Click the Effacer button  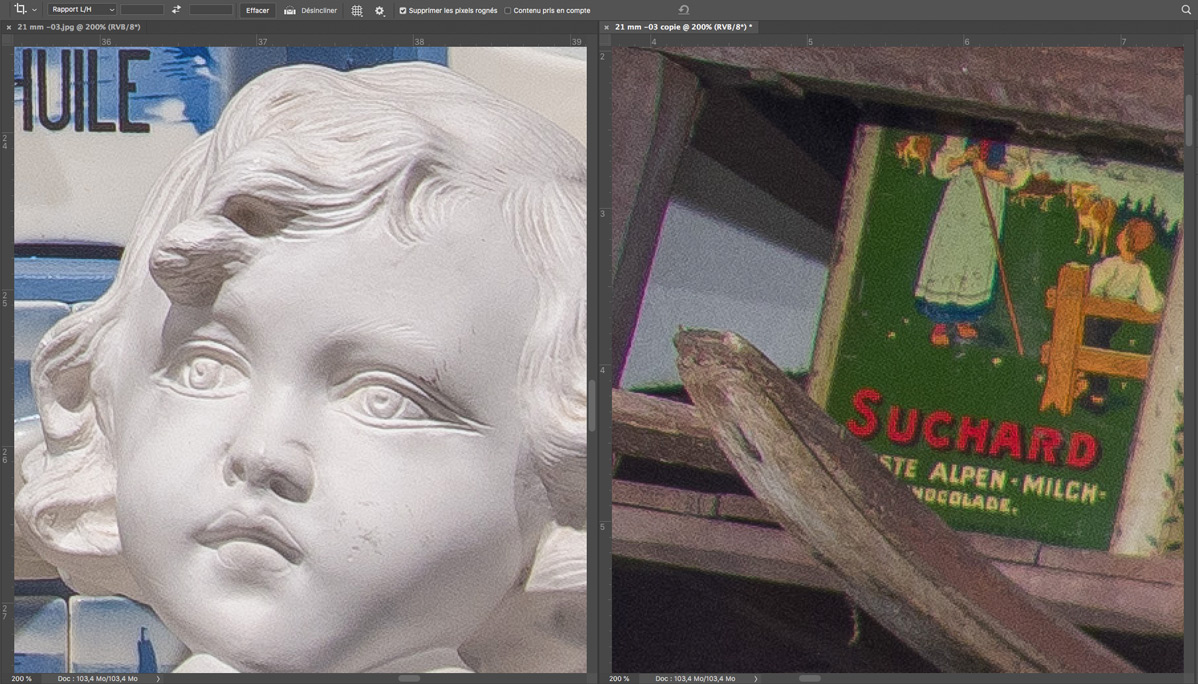click(257, 10)
